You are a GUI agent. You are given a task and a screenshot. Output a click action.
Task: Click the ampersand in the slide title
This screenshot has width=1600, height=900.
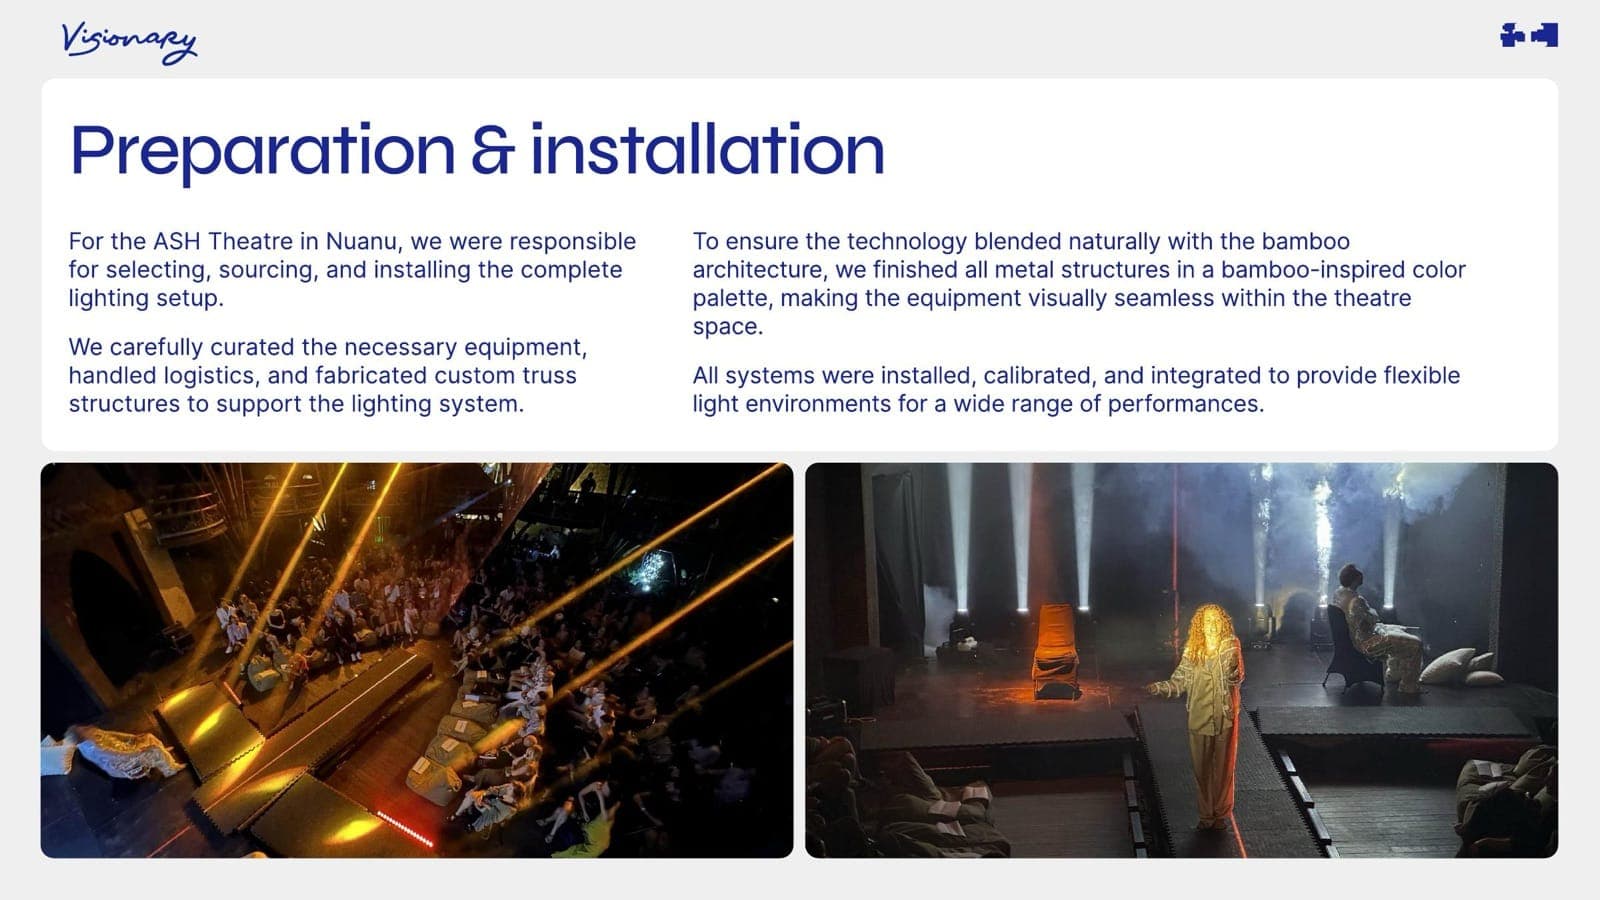click(x=492, y=150)
